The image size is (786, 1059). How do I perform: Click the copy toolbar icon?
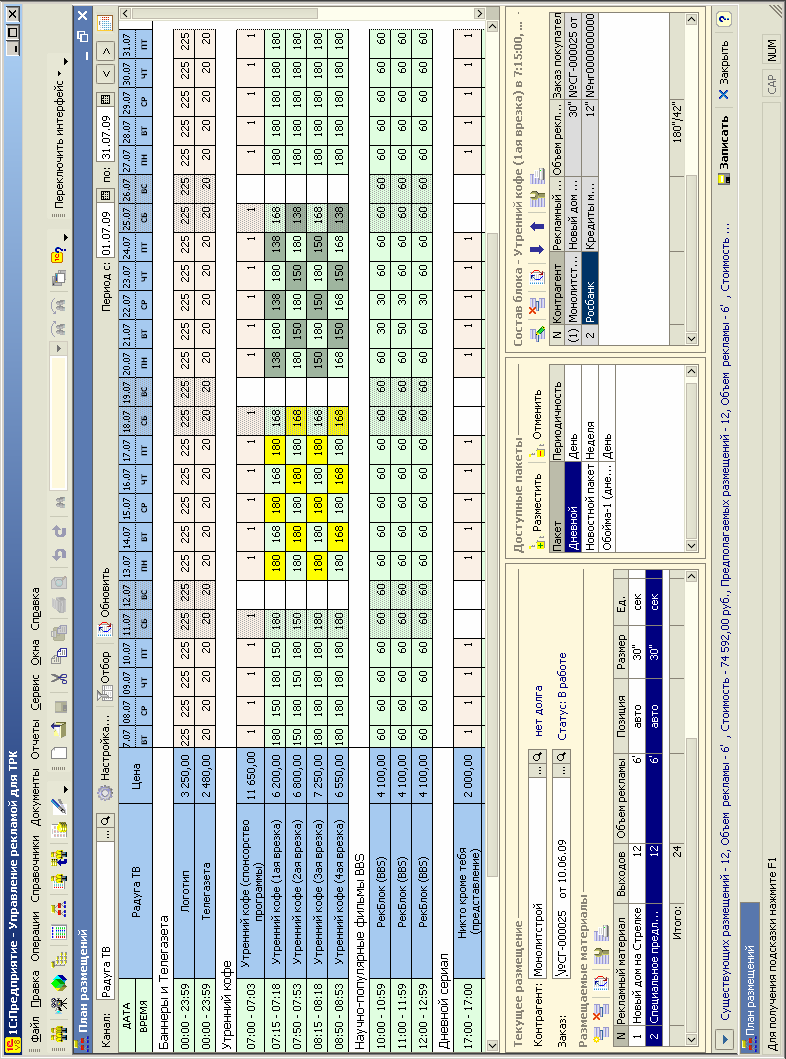59,654
